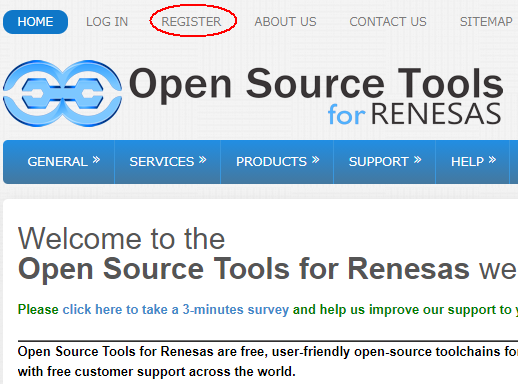
Task: Click the chevron beside SUPPORT
Action: point(417,160)
